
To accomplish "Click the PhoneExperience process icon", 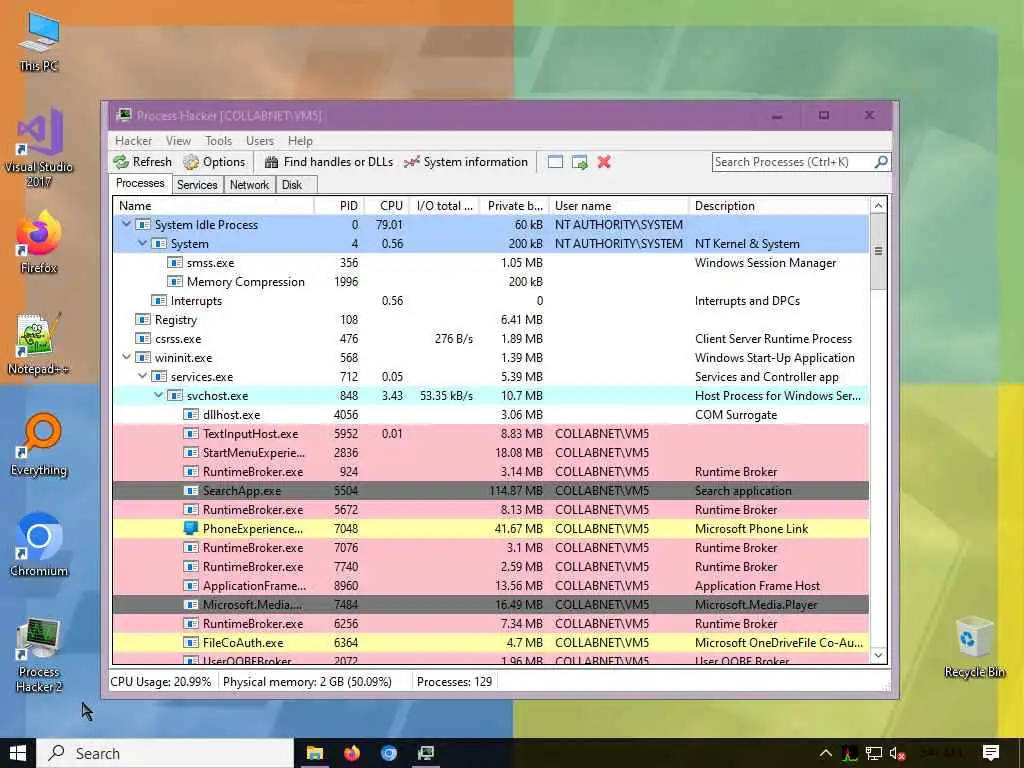I will tap(191, 528).
